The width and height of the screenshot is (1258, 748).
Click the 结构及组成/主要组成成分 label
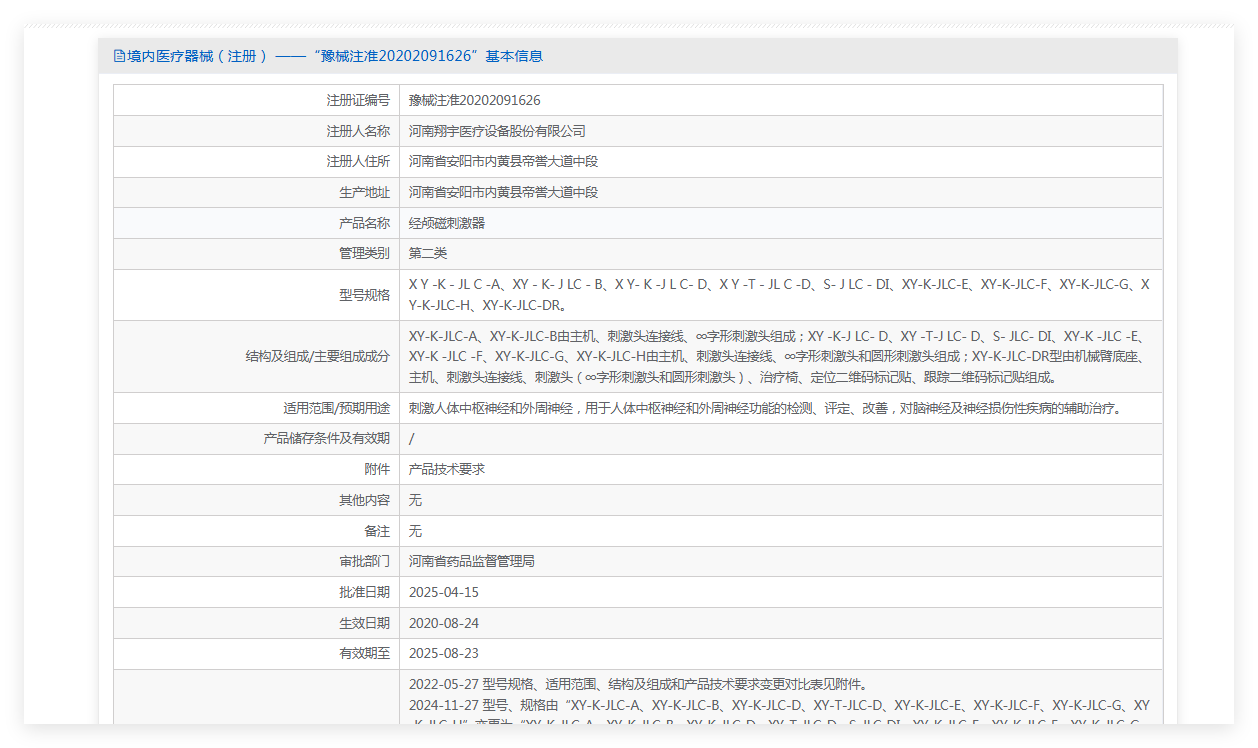pos(318,356)
